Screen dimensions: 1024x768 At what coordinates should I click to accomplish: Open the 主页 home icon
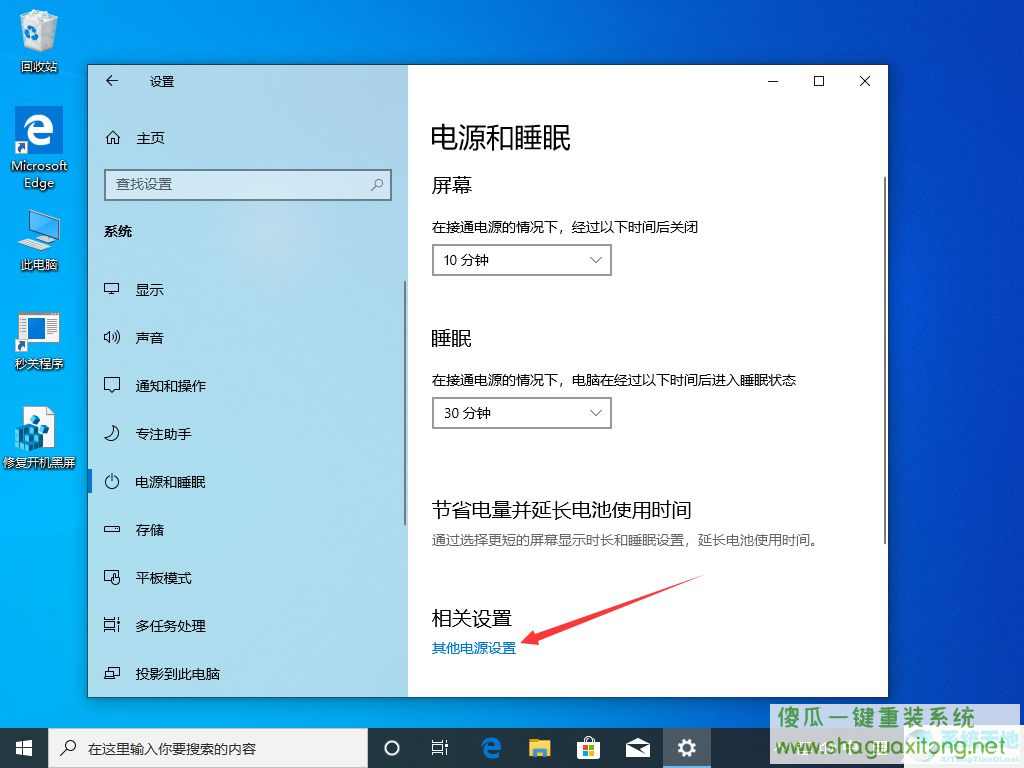point(113,138)
